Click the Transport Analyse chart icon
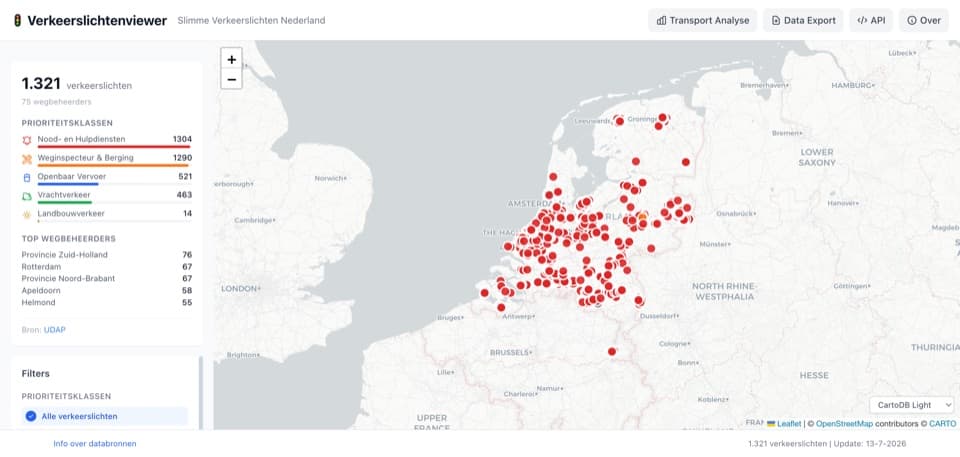Image resolution: width=960 pixels, height=457 pixels. (x=661, y=20)
